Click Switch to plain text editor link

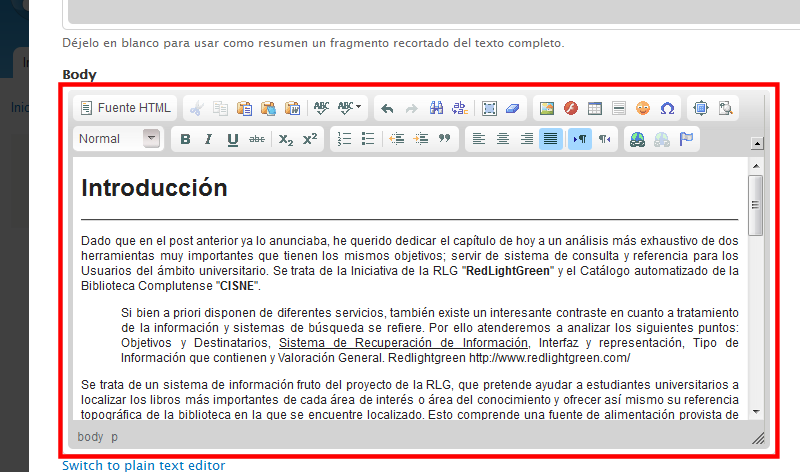143,465
